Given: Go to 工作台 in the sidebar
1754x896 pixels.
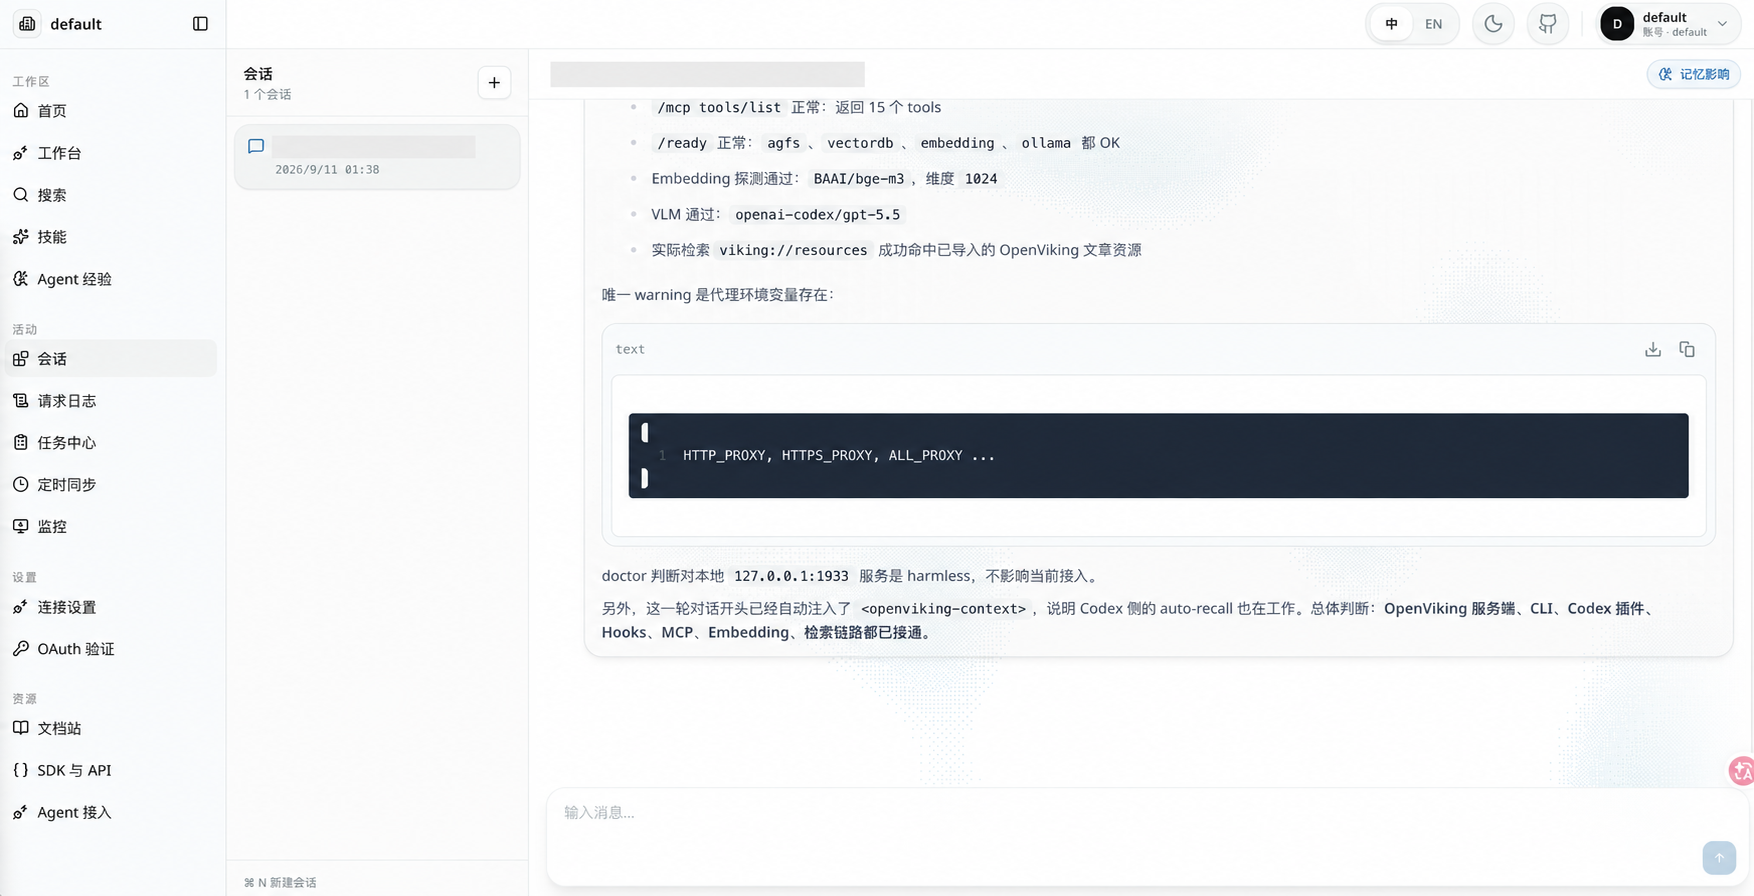Looking at the screenshot, I should (110, 153).
